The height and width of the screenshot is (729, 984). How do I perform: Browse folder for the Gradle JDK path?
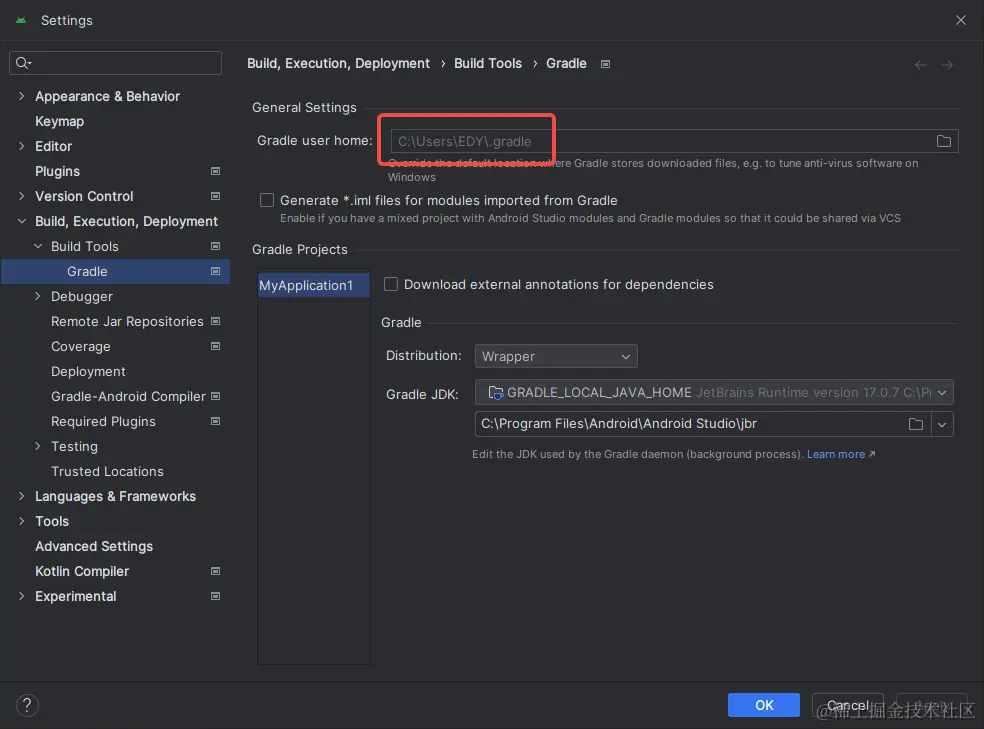(916, 424)
